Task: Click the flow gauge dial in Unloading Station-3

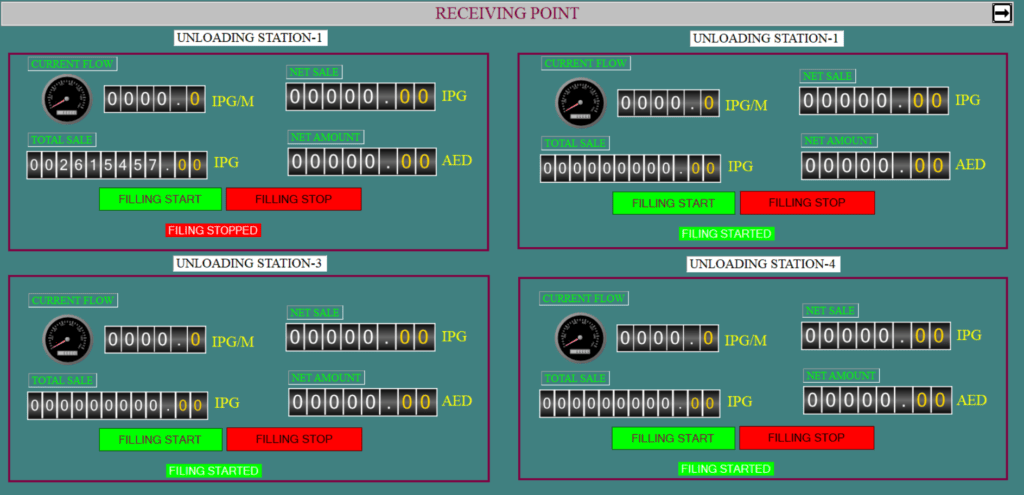Action: pos(67,340)
